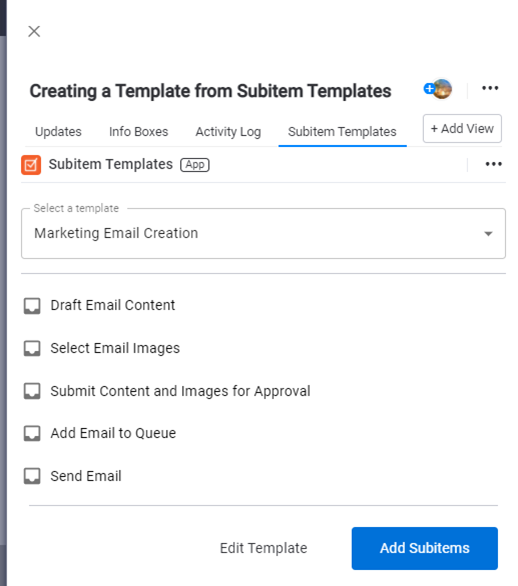Click the user avatar picture
Image resolution: width=518 pixels, height=586 pixels.
tap(443, 89)
